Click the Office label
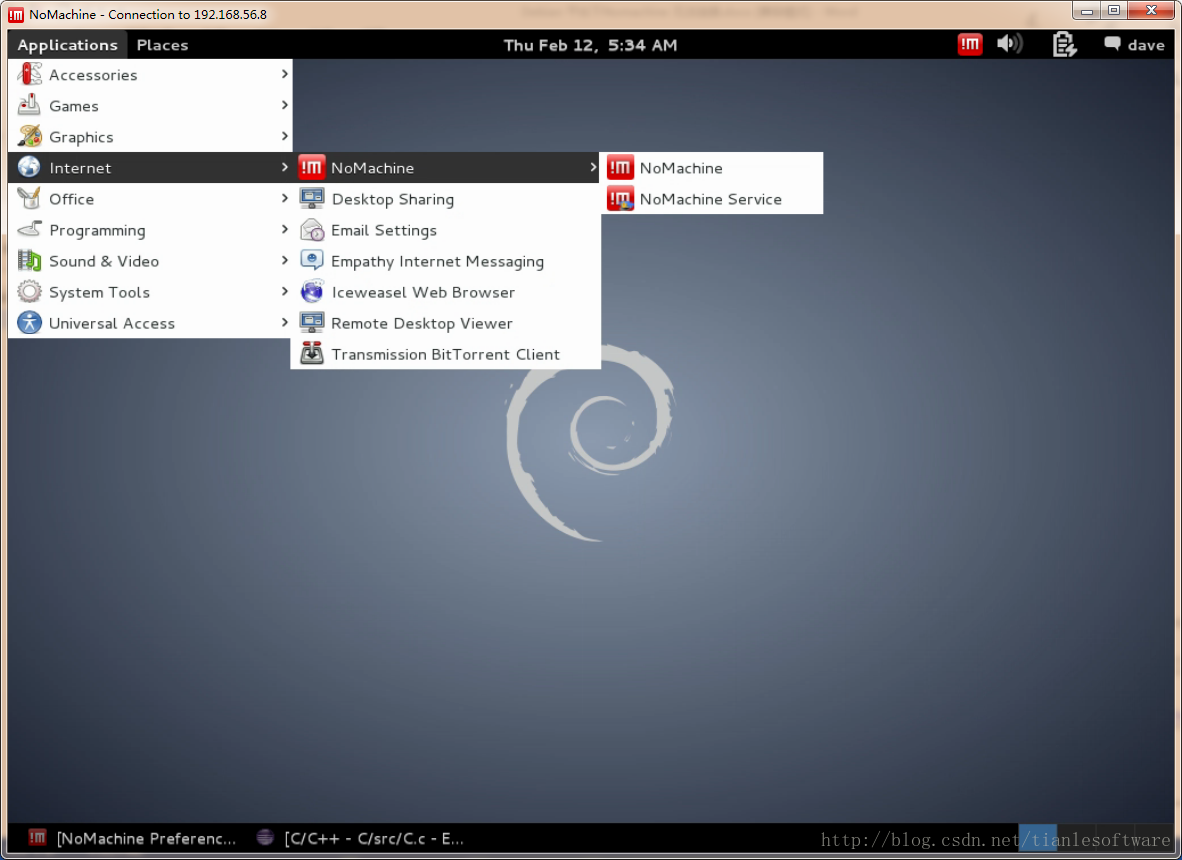This screenshot has width=1182, height=860. [x=72, y=199]
